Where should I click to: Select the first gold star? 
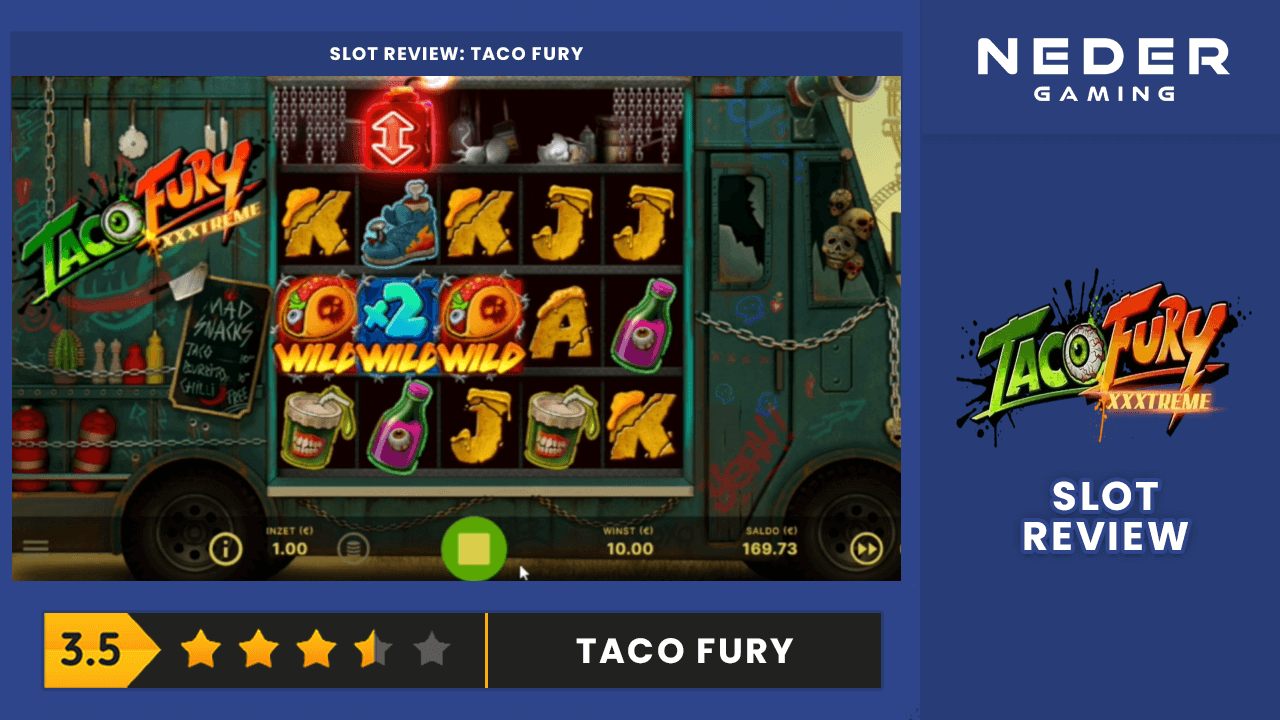[x=200, y=650]
